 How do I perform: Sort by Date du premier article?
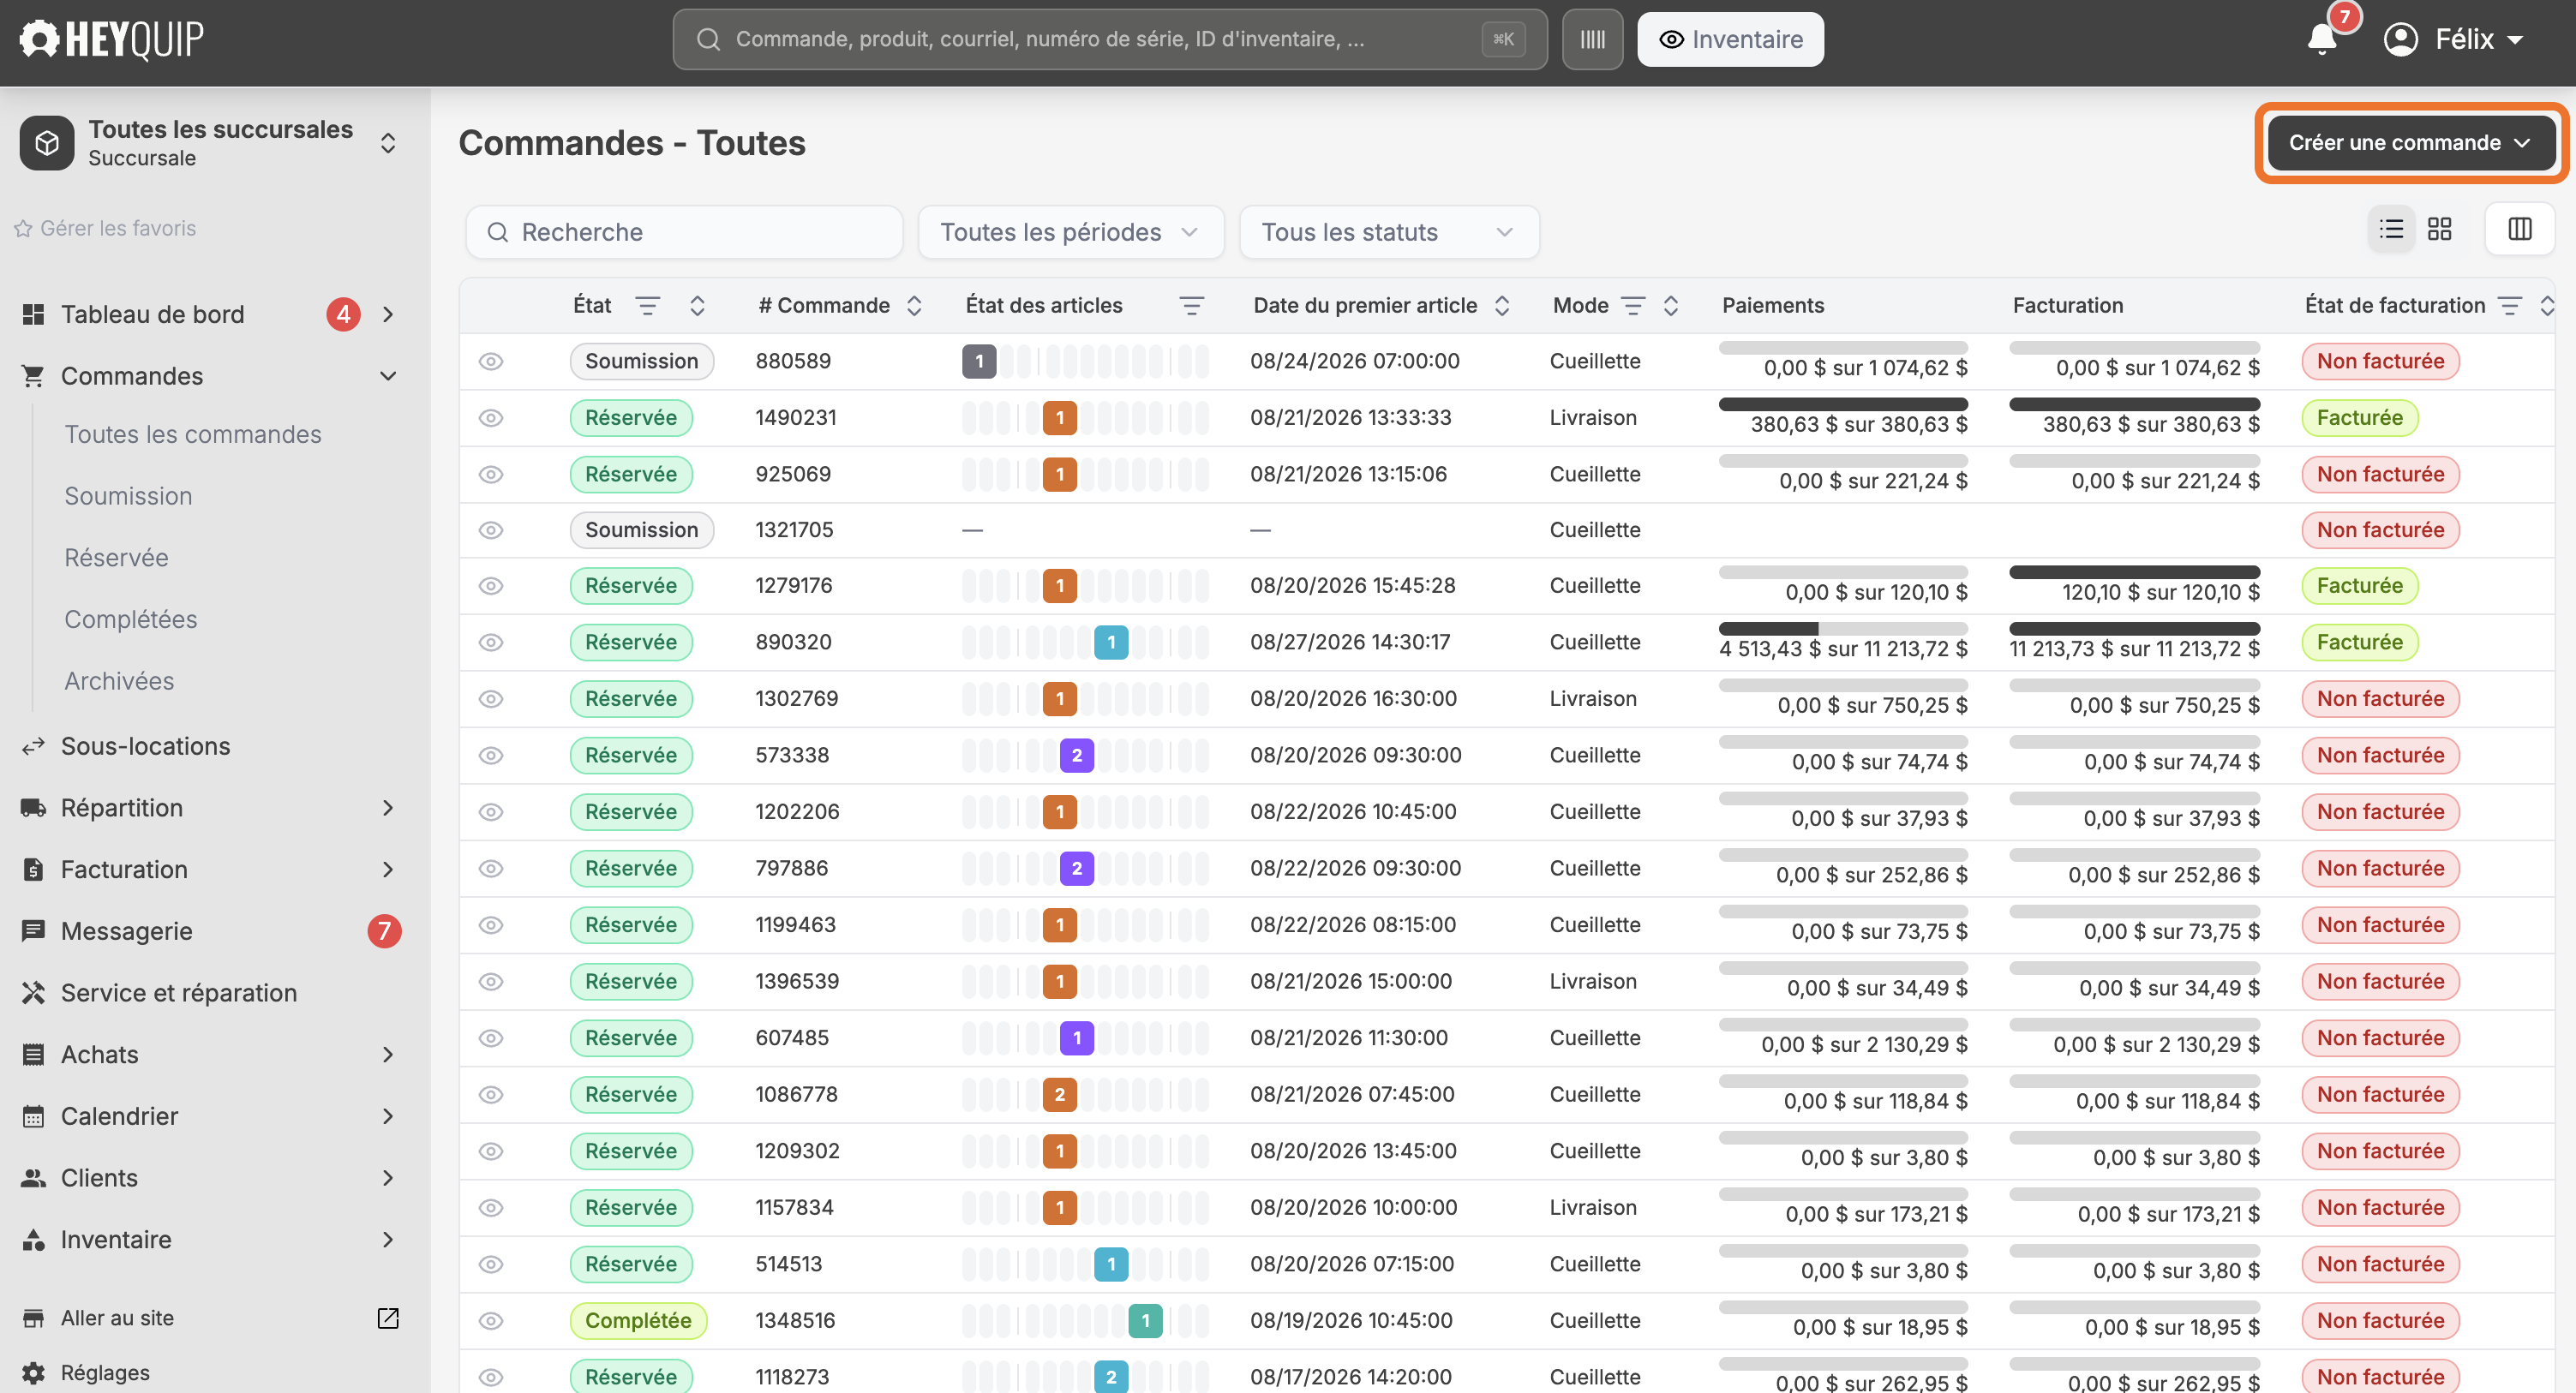coord(1501,306)
